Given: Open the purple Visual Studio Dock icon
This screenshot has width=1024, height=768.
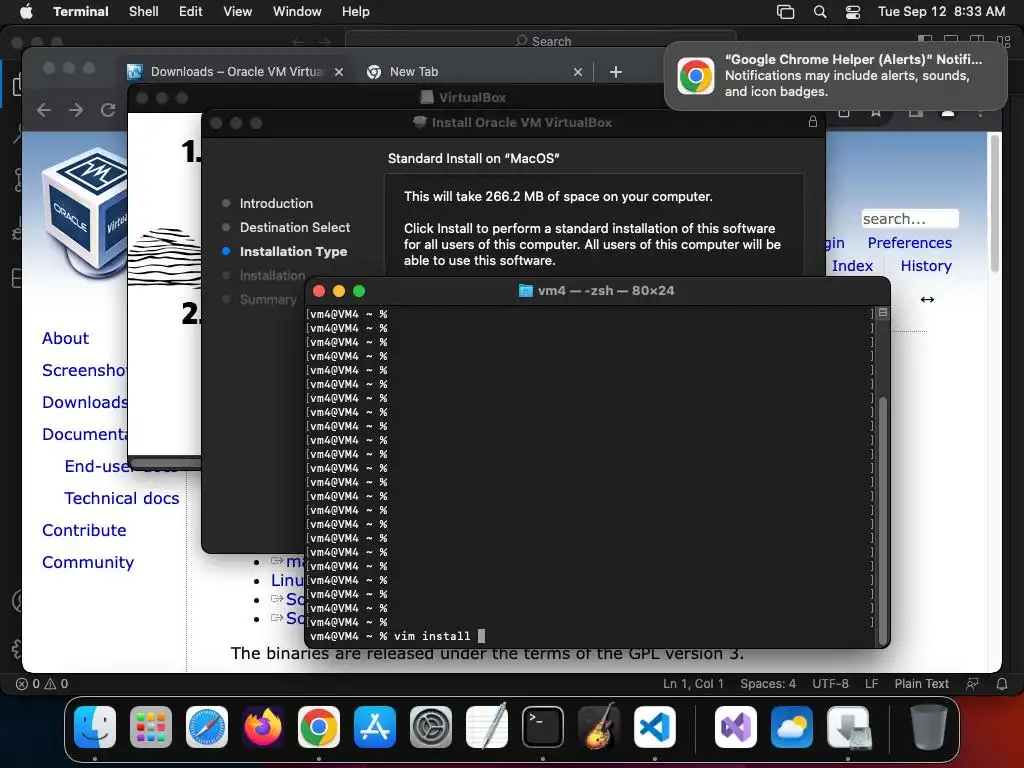Looking at the screenshot, I should click(x=736, y=727).
